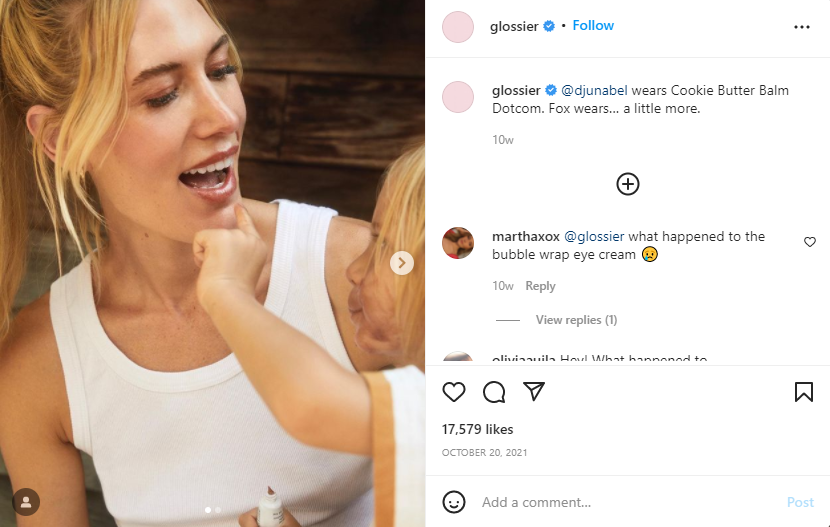
Task: Follow the glossier account
Action: click(x=593, y=26)
